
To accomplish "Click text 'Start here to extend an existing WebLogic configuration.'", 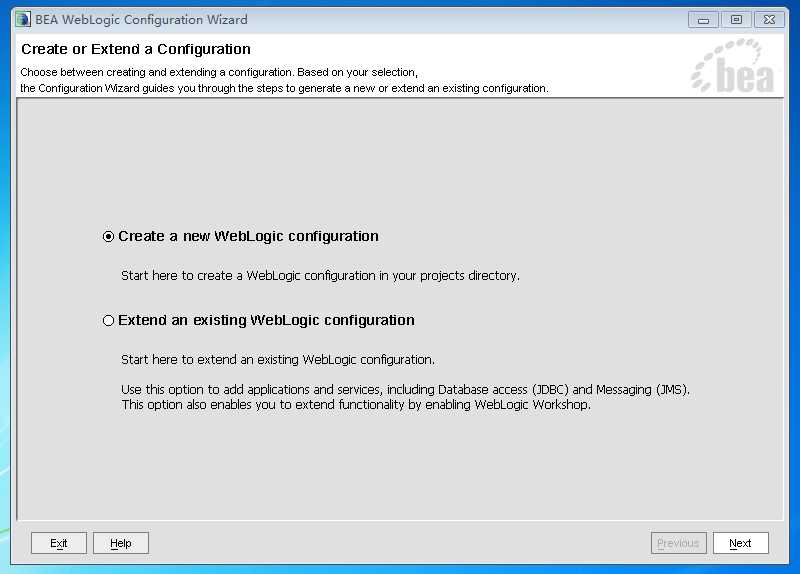I will click(x=278, y=360).
